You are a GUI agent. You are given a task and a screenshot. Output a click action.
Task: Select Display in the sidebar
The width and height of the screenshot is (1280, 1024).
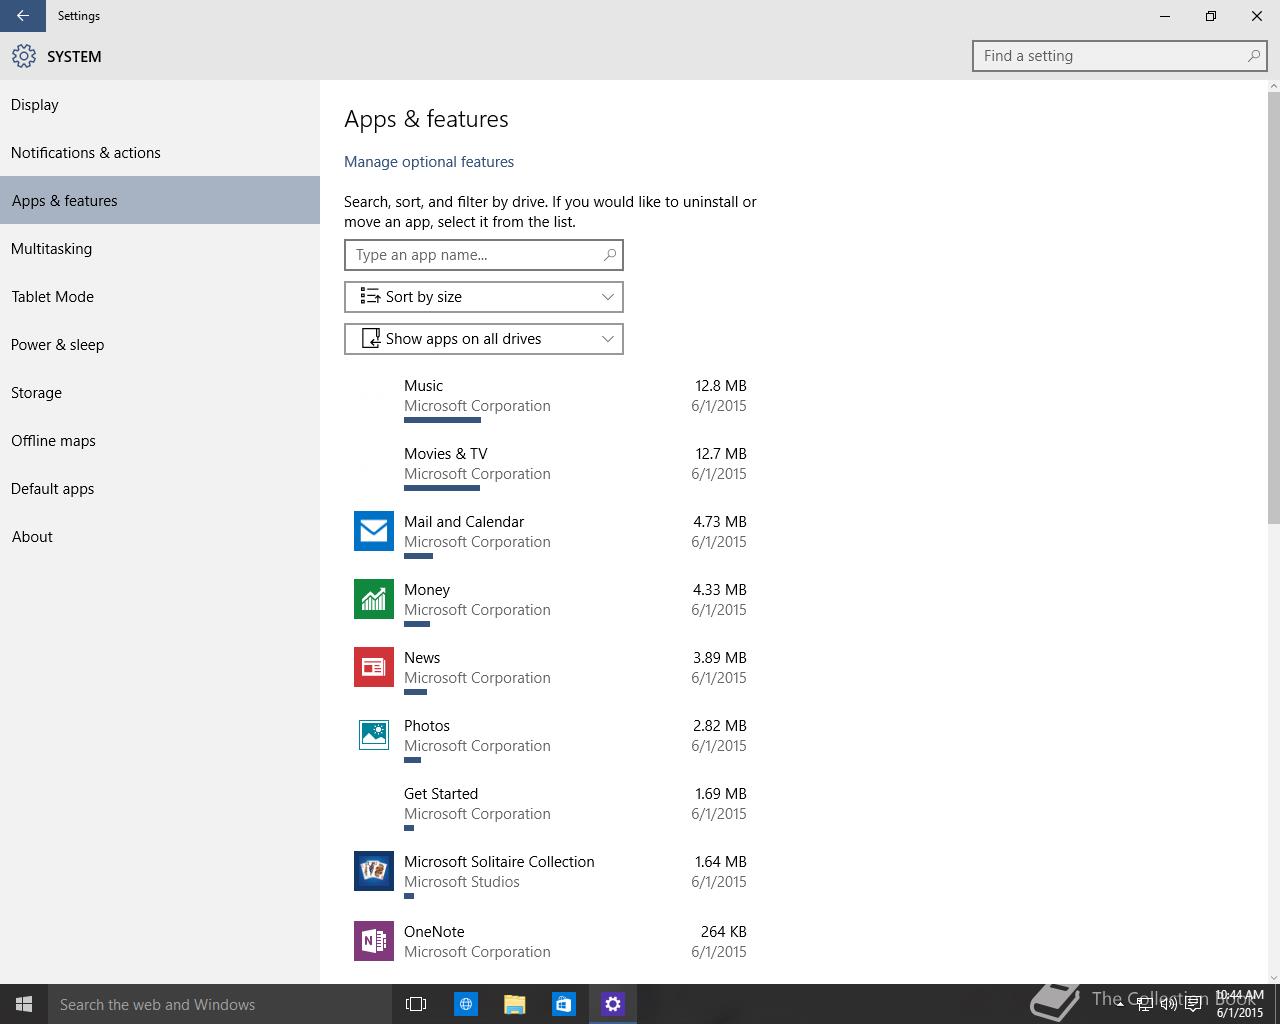pos(160,105)
